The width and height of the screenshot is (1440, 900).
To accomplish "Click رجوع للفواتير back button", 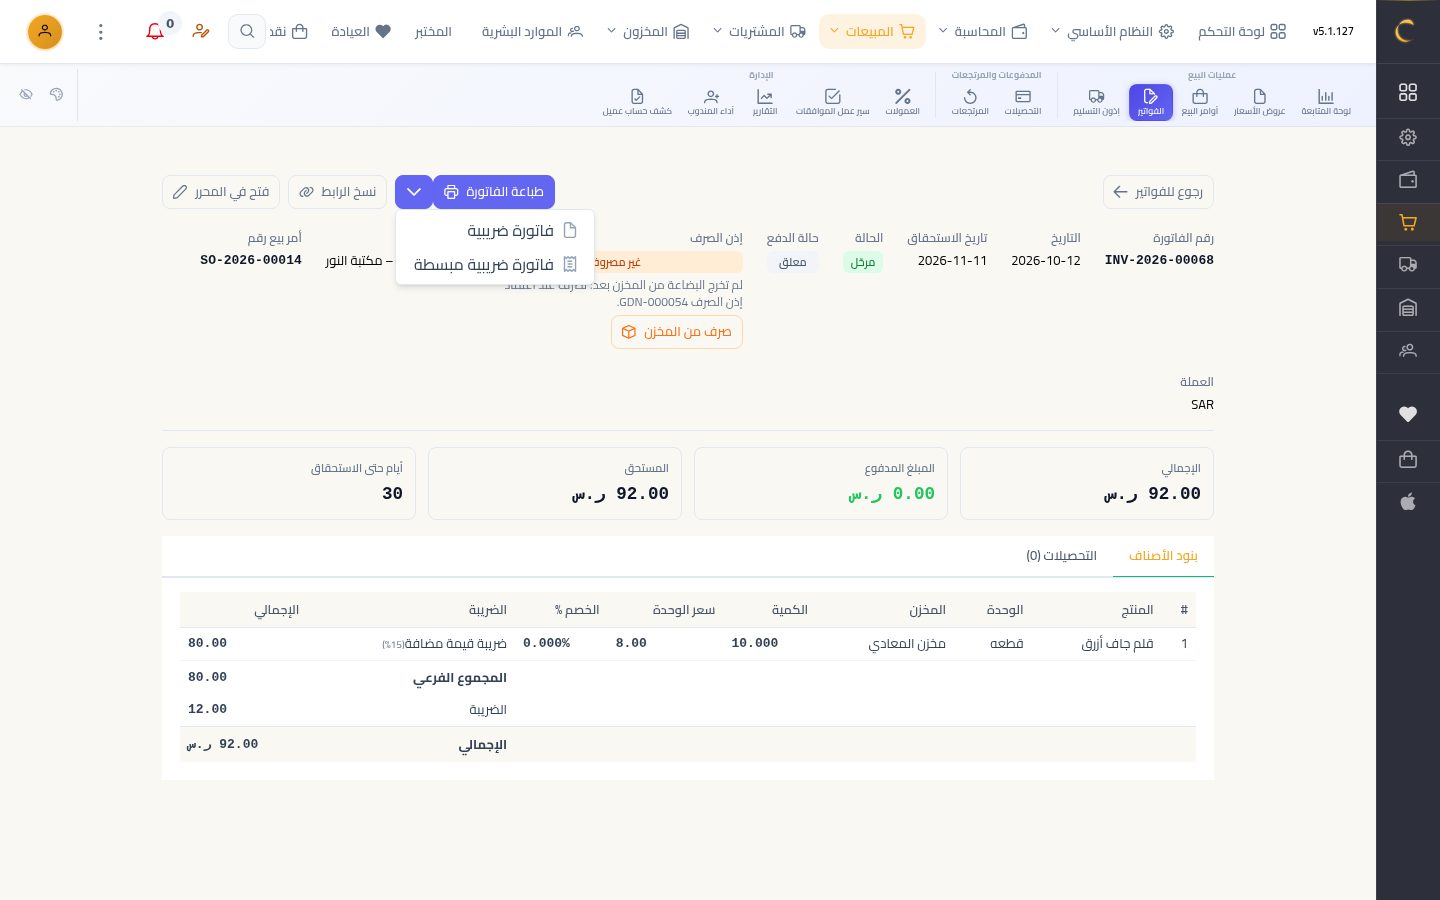I will pyautogui.click(x=1158, y=192).
